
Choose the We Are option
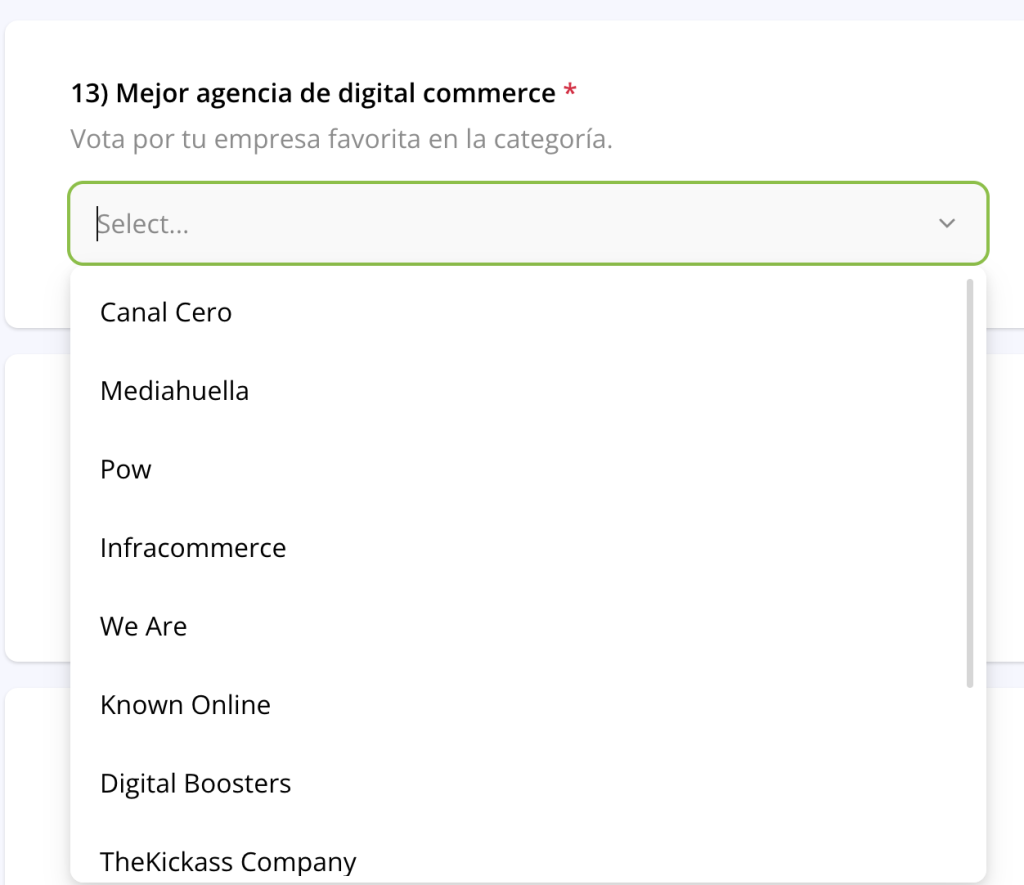click(x=143, y=626)
